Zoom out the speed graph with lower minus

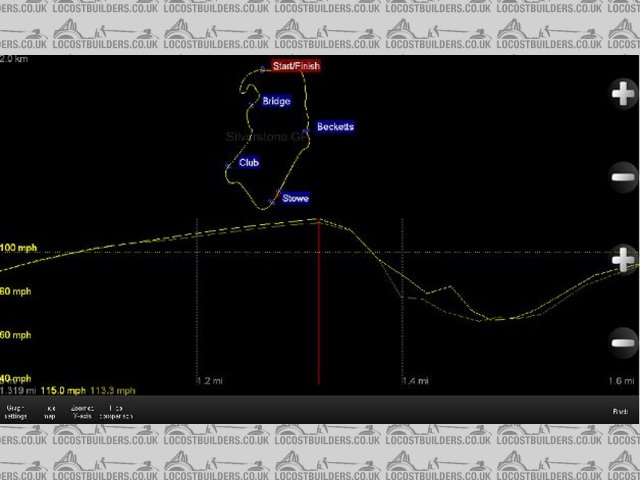(622, 342)
